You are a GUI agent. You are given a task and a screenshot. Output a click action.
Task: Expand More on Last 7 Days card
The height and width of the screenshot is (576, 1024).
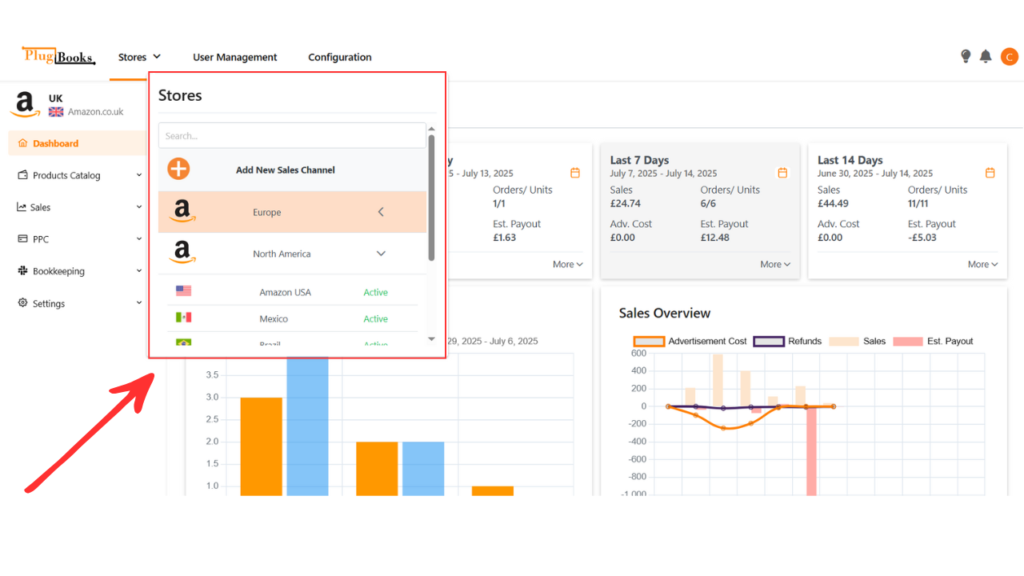(775, 264)
